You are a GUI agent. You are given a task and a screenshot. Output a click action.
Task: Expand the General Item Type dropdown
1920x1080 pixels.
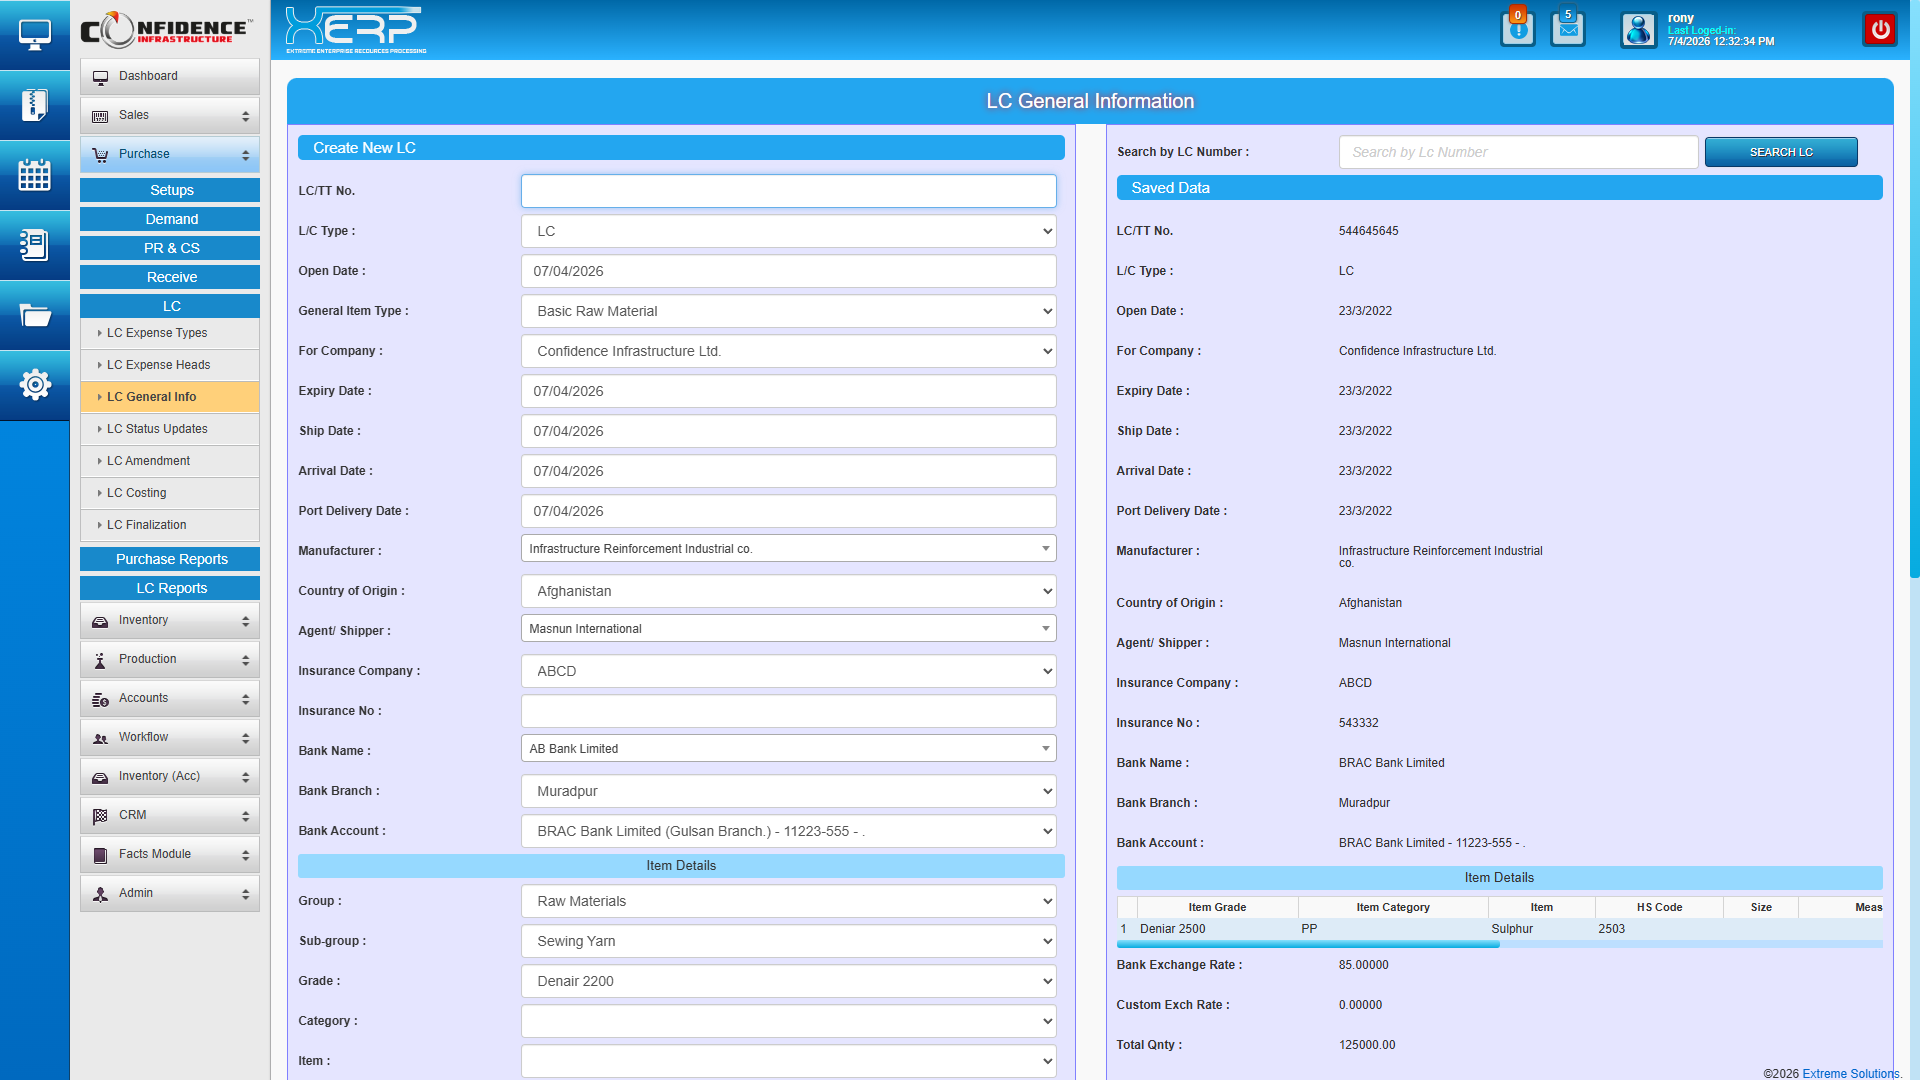(788, 311)
